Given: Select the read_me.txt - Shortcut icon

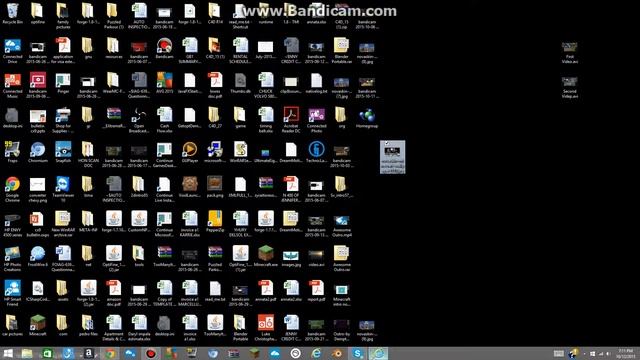Looking at the screenshot, I should [240, 16].
